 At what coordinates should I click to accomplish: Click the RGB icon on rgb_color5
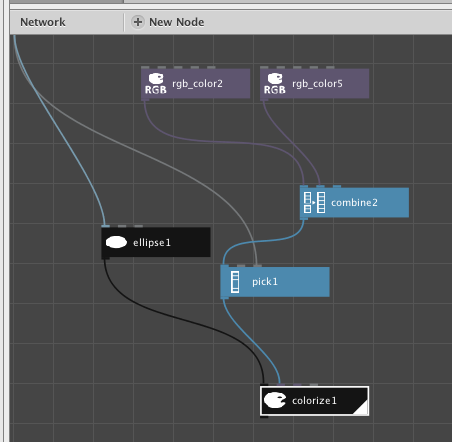pyautogui.click(x=275, y=84)
